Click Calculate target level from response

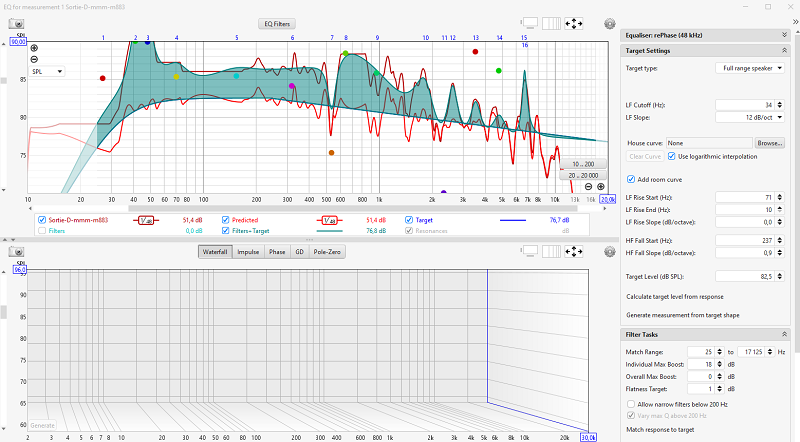click(x=674, y=297)
